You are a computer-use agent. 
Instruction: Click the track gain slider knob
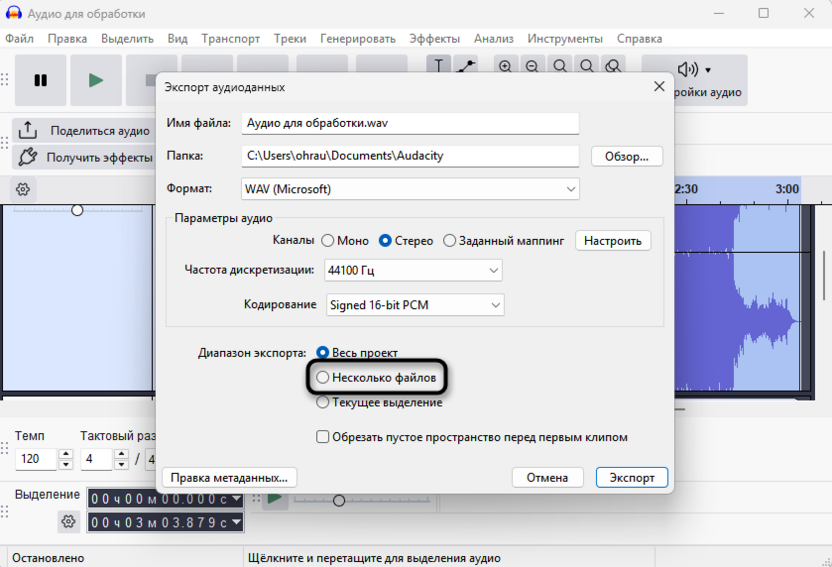point(77,210)
